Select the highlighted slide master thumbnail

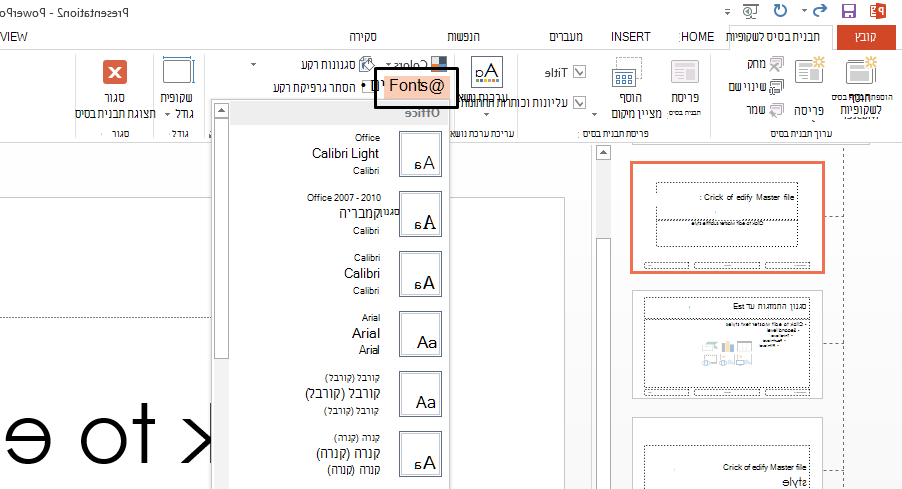728,217
